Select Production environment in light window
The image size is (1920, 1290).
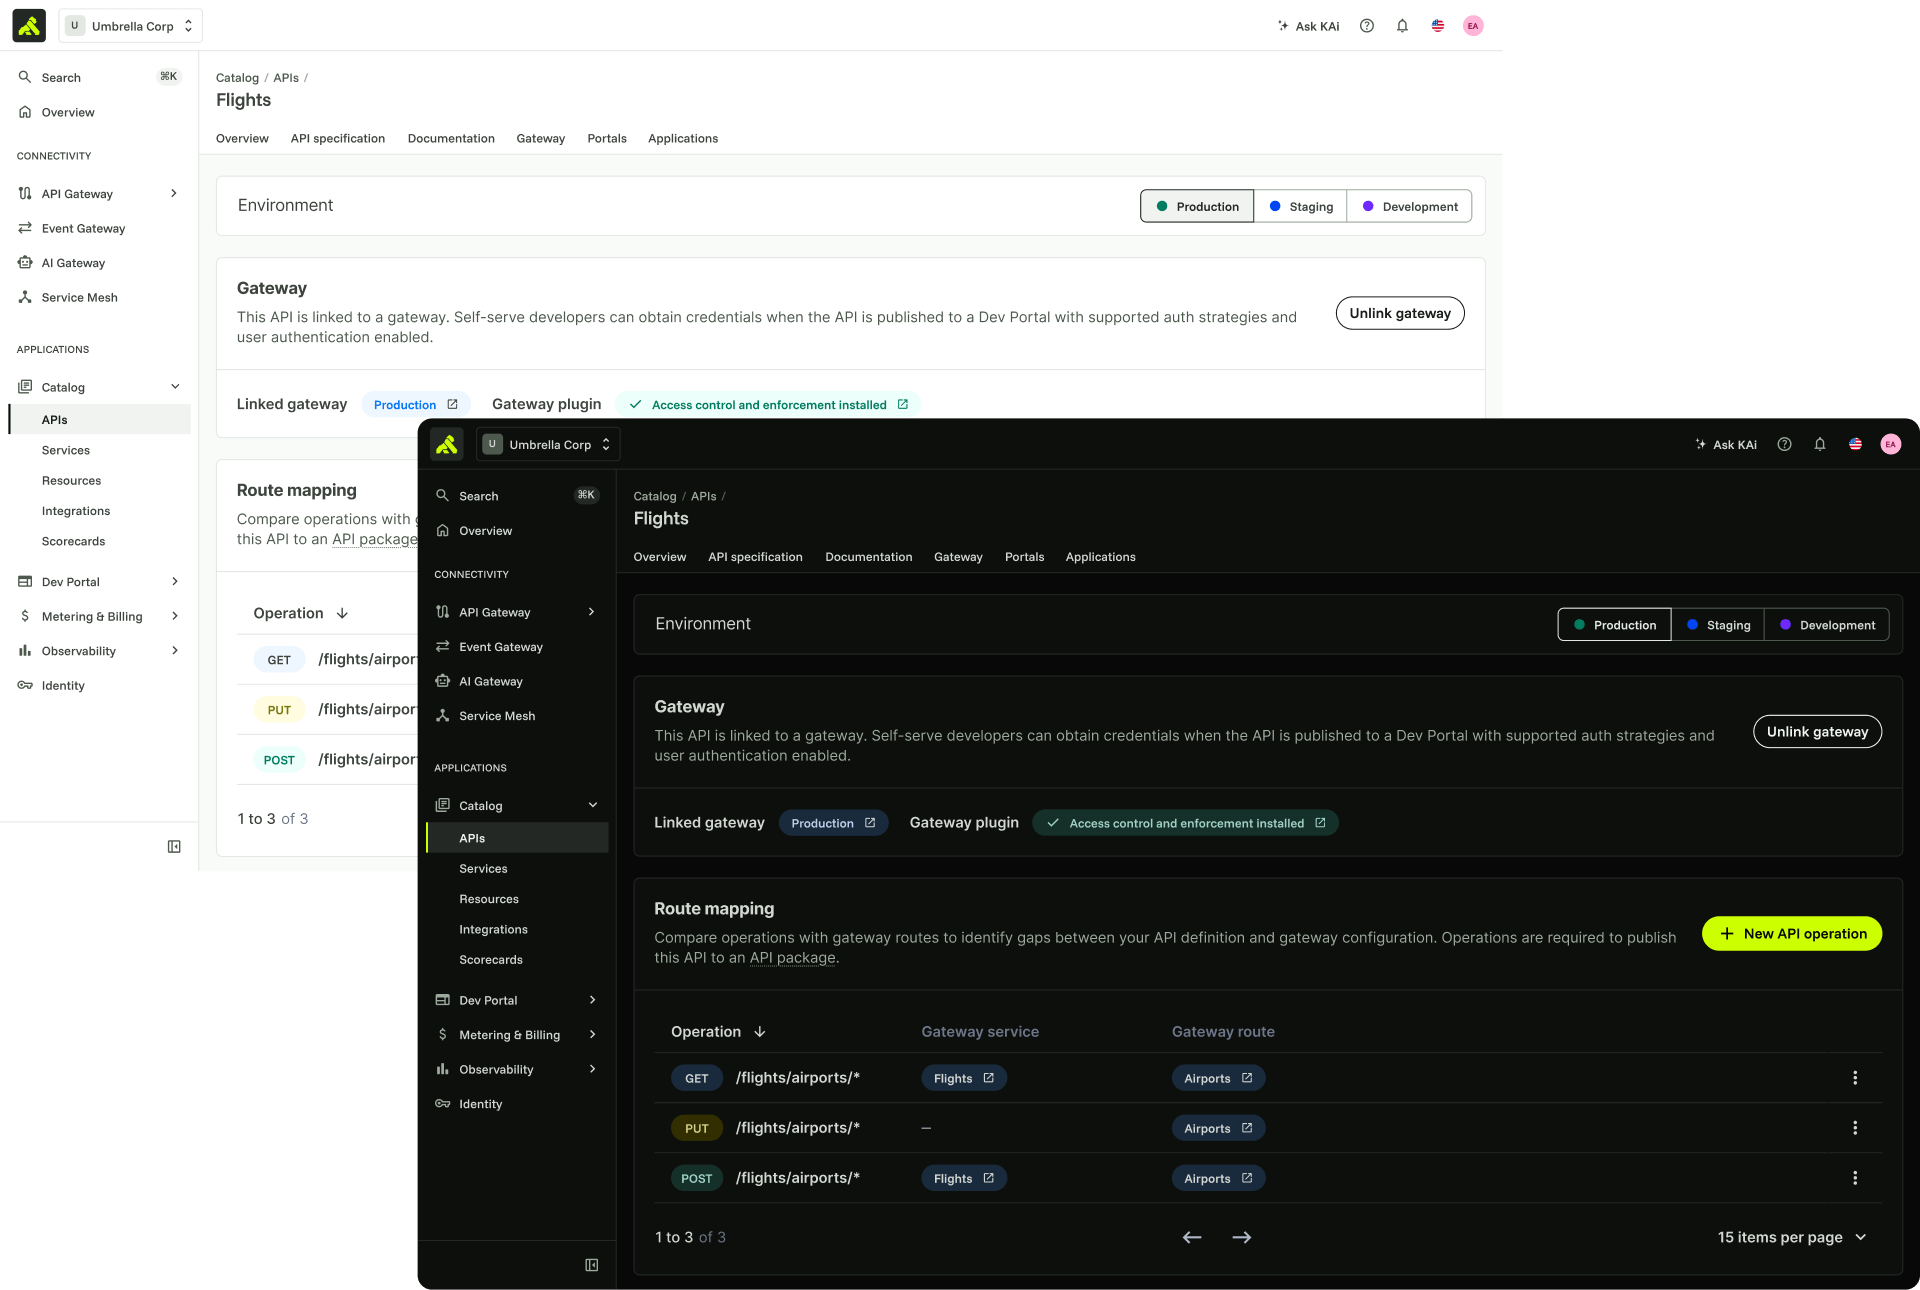[1197, 206]
